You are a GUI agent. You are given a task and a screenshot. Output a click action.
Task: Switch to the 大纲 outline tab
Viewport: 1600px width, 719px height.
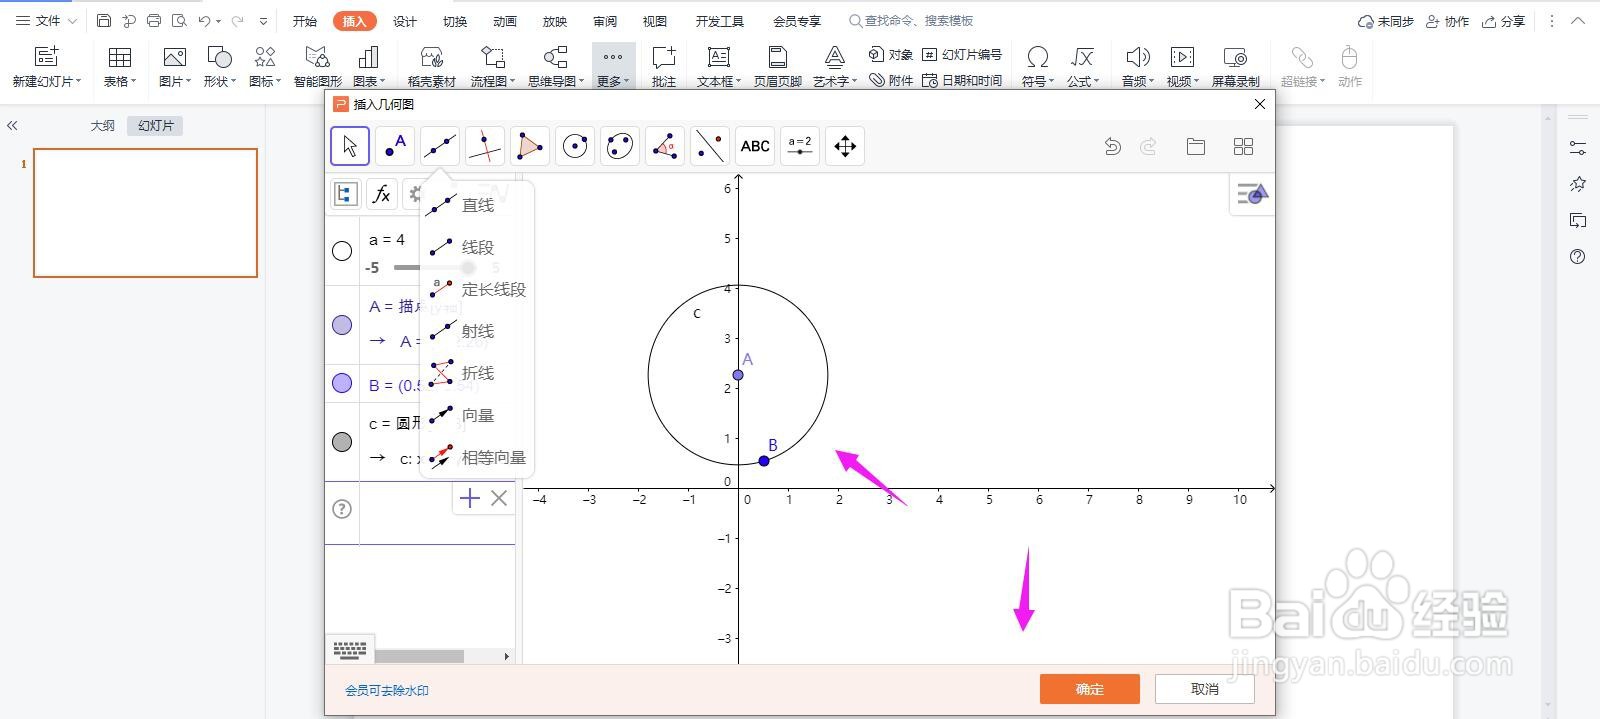pyautogui.click(x=103, y=125)
